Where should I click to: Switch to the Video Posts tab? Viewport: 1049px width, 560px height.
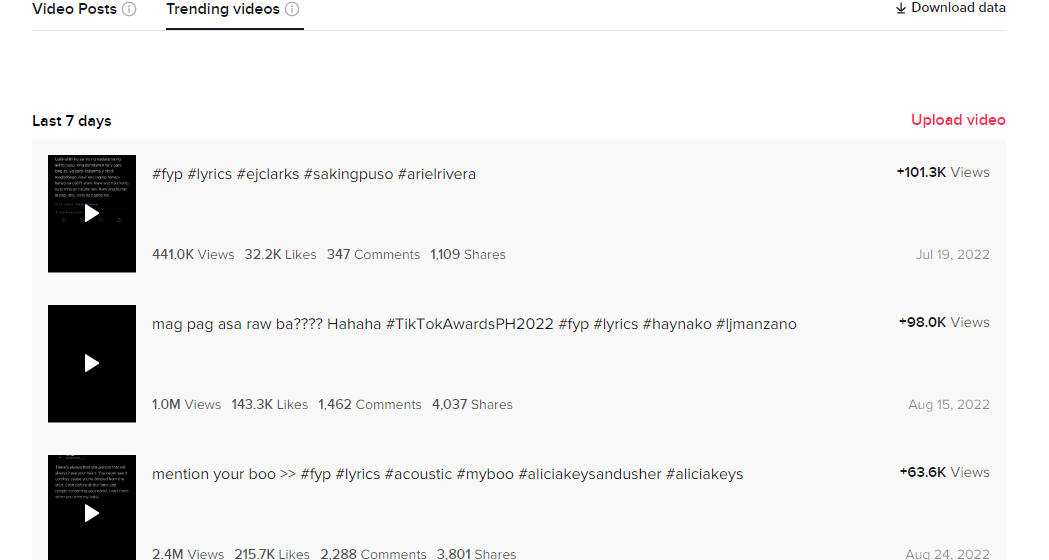point(74,9)
